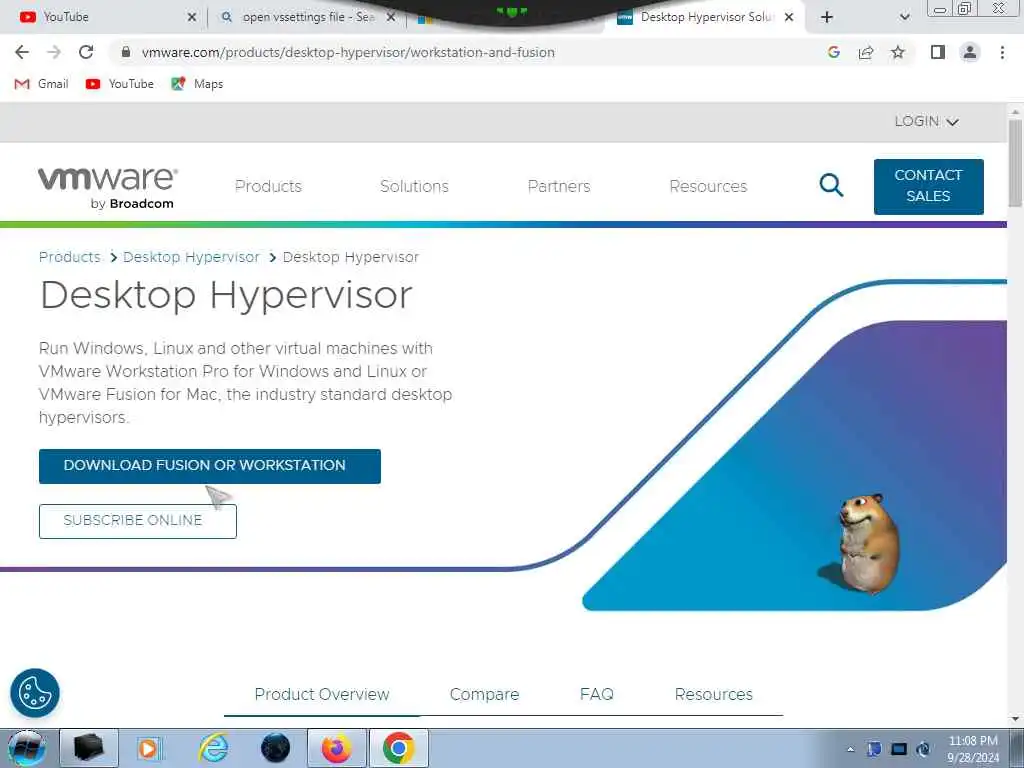Click the site search magnifier icon
This screenshot has width=1024, height=768.
click(831, 185)
